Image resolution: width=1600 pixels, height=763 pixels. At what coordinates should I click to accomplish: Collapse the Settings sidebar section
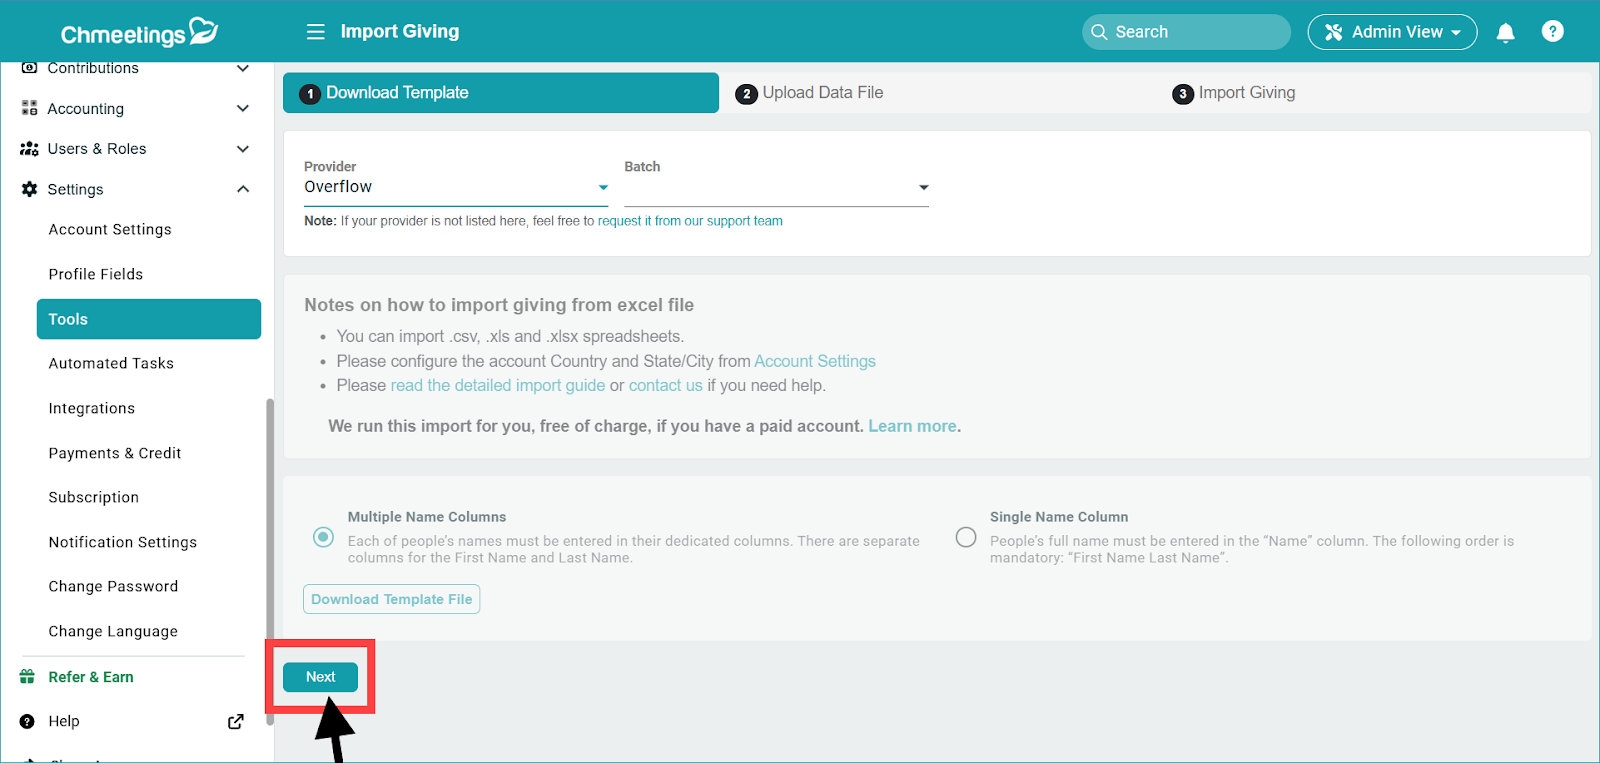pyautogui.click(x=243, y=189)
